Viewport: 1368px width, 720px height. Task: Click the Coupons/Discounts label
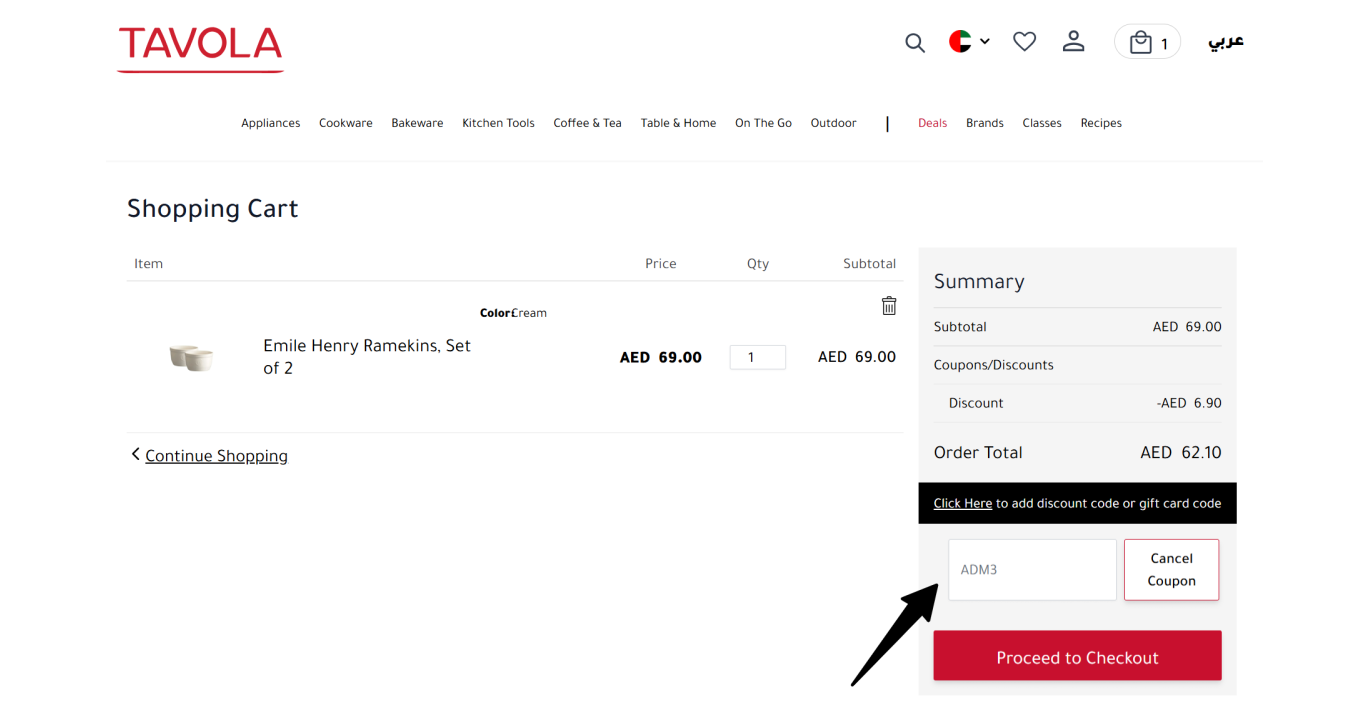(994, 365)
